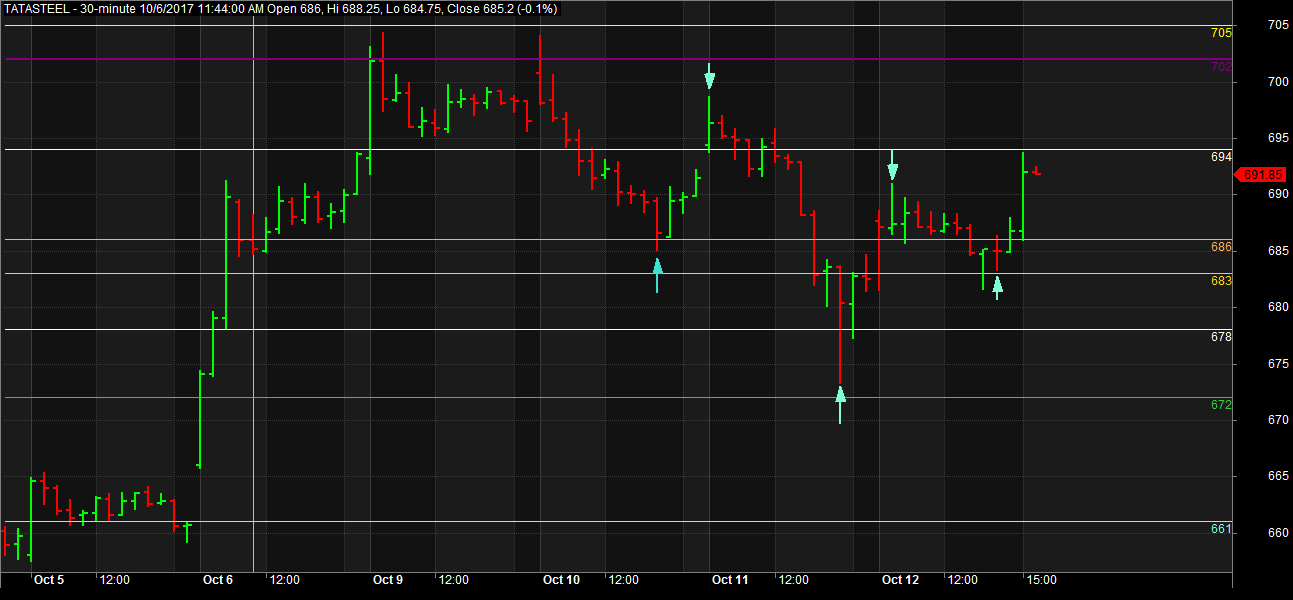The width and height of the screenshot is (1293, 600).
Task: Click the Oct 5 date label
Action: tap(48, 580)
